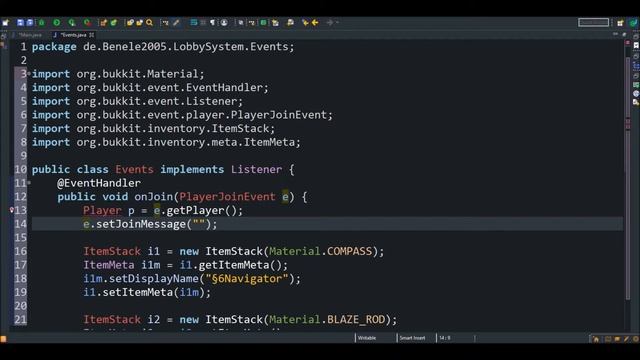
Task: Minimize the editor area
Action: click(x=615, y=35)
